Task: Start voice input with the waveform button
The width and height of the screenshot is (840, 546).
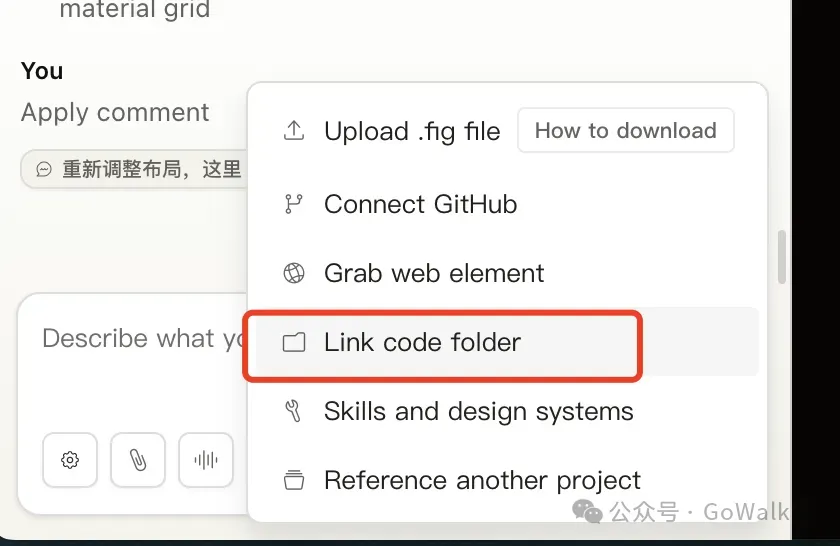Action: click(206, 460)
